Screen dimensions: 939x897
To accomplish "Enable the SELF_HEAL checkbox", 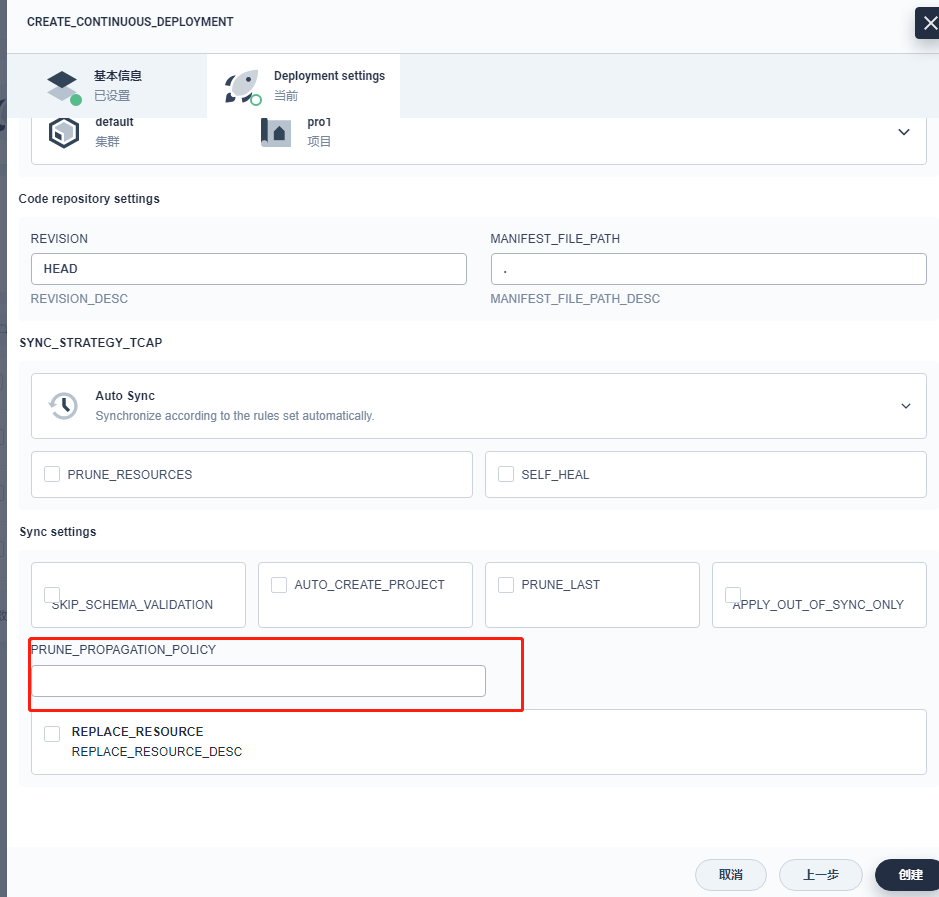I will click(506, 473).
